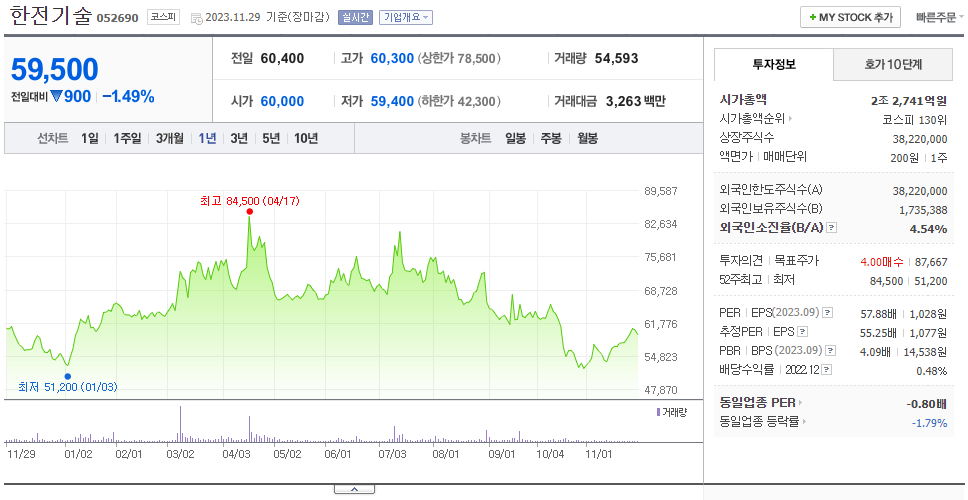Click the 시가 value 60,000
The image size is (968, 500).
pyautogui.click(x=282, y=101)
